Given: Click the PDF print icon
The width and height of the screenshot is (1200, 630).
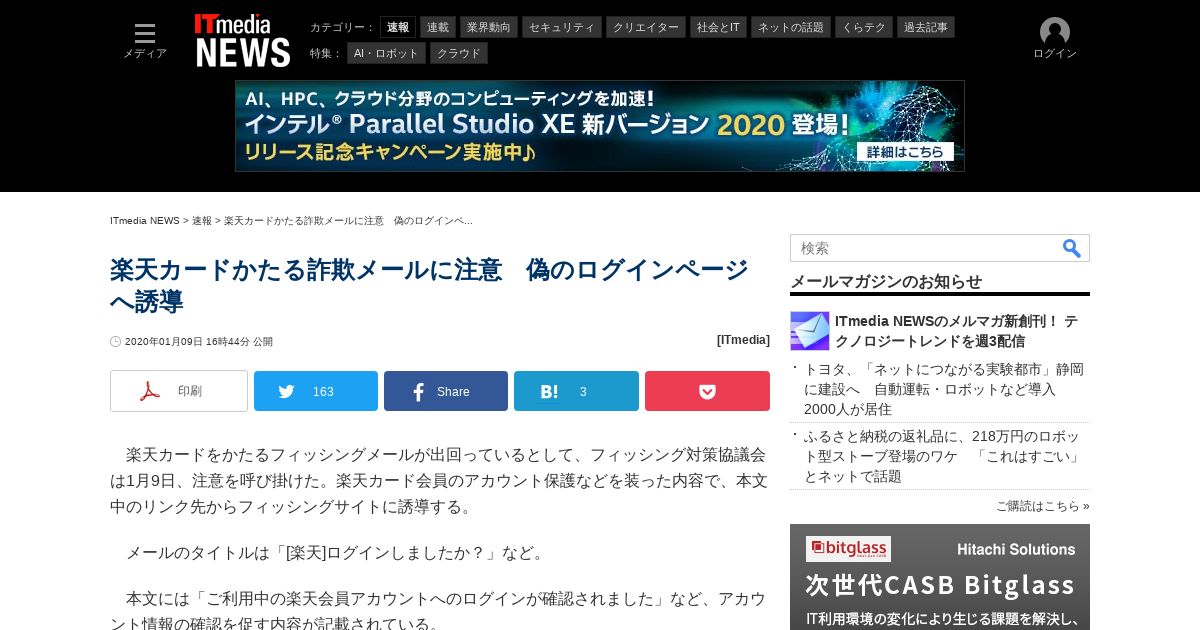Looking at the screenshot, I should (x=150, y=391).
